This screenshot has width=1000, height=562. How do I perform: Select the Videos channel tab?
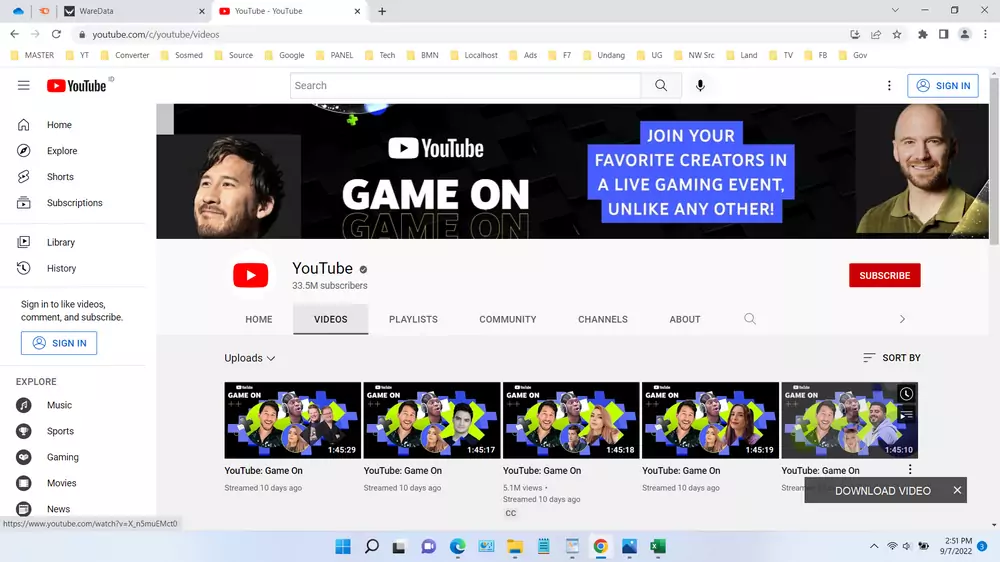coord(330,319)
